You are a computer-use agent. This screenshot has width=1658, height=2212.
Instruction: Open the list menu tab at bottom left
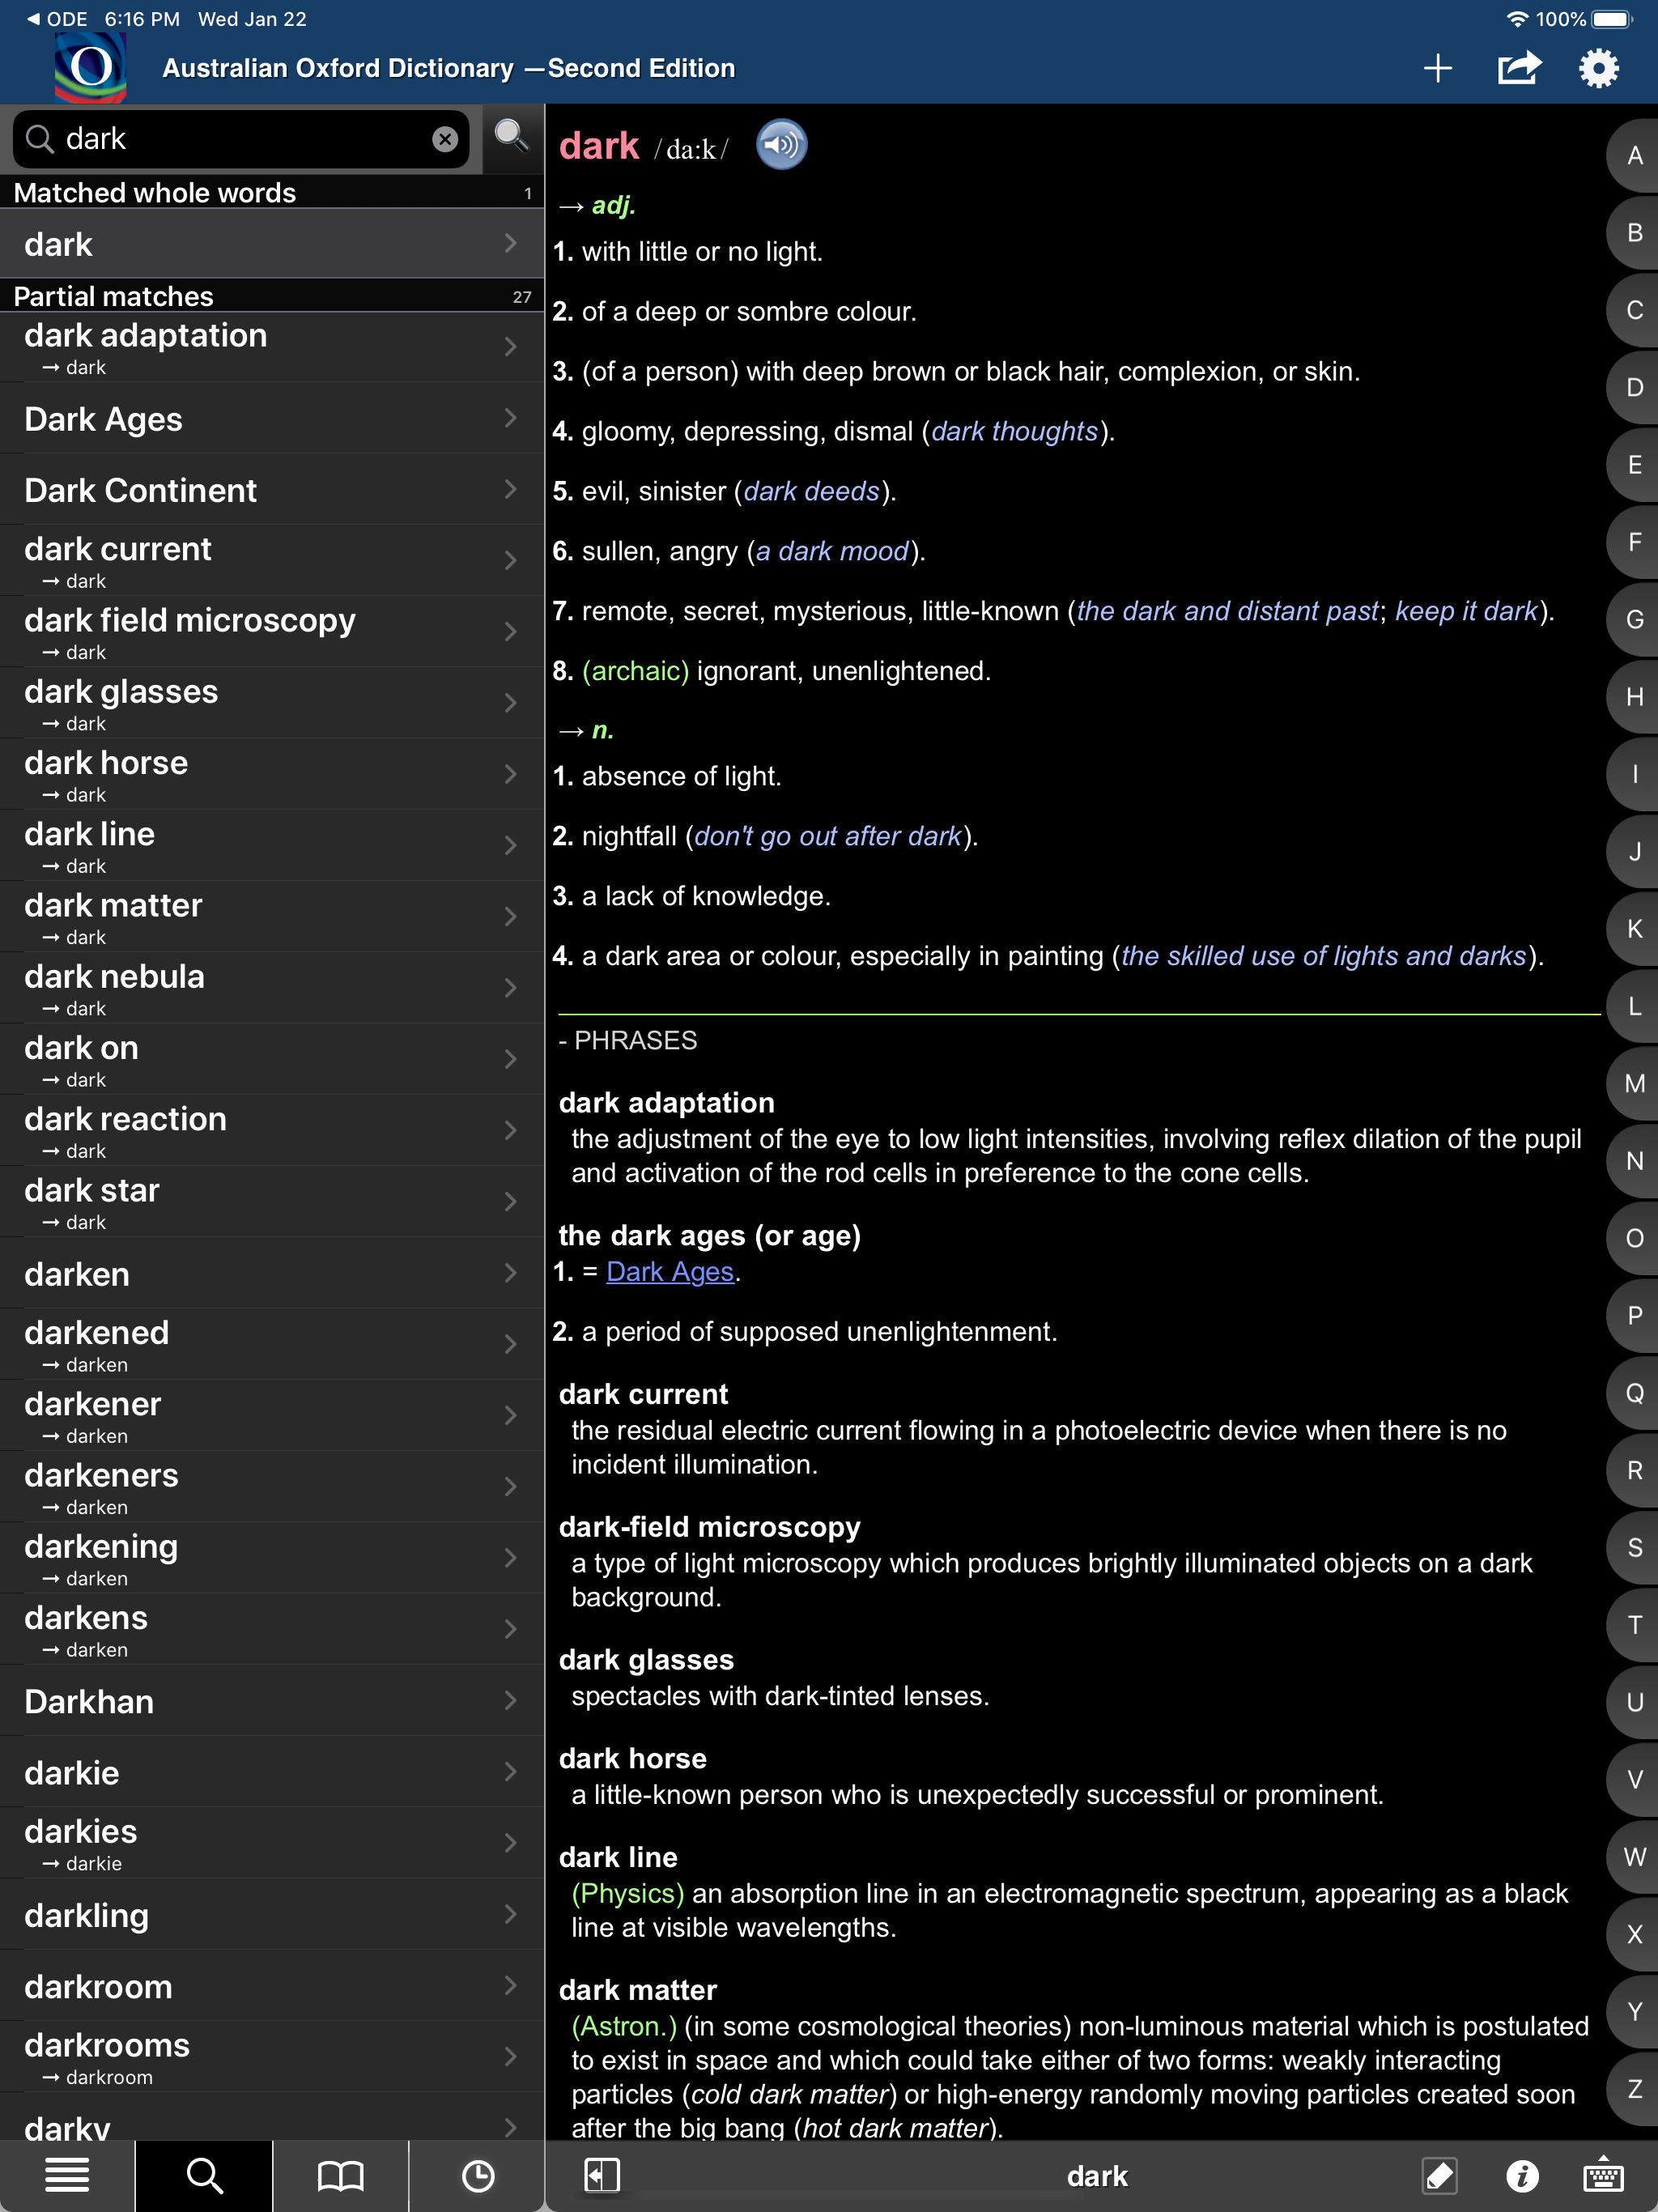tap(67, 2175)
